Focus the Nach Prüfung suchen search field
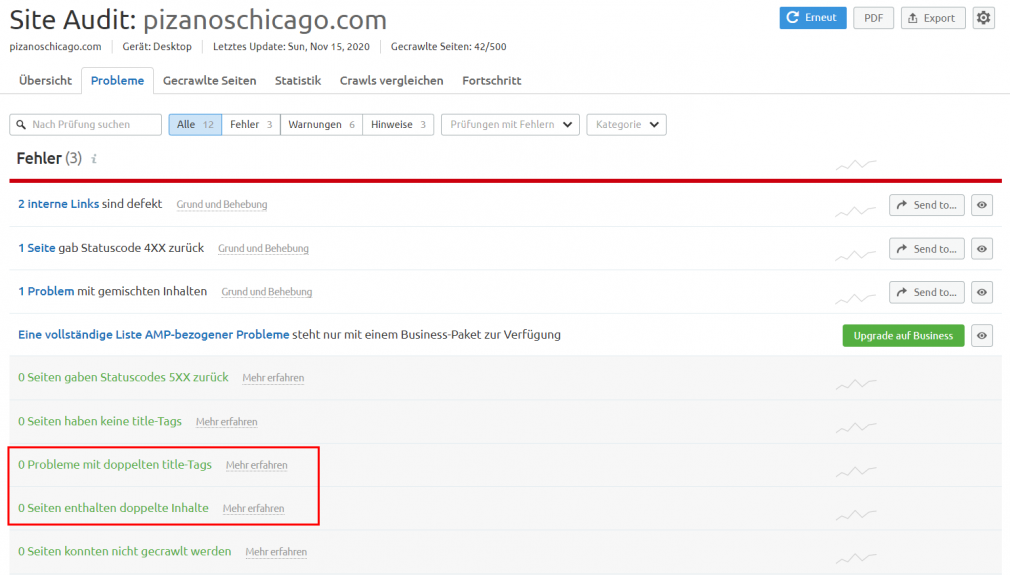This screenshot has width=1010, height=575. click(86, 124)
